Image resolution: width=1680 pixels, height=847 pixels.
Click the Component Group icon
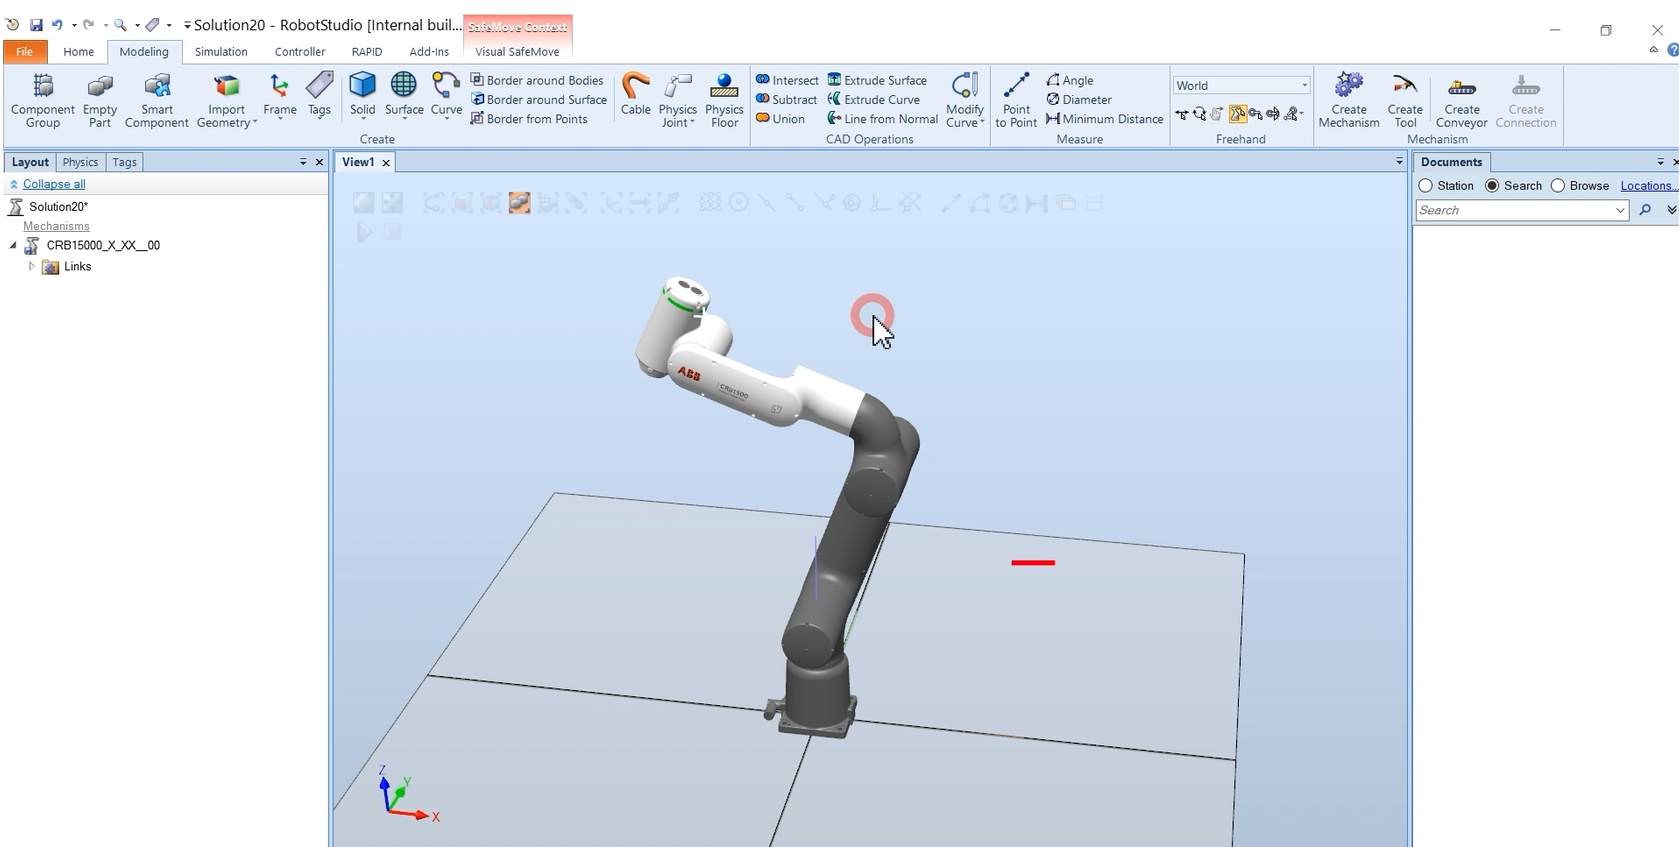point(42,100)
